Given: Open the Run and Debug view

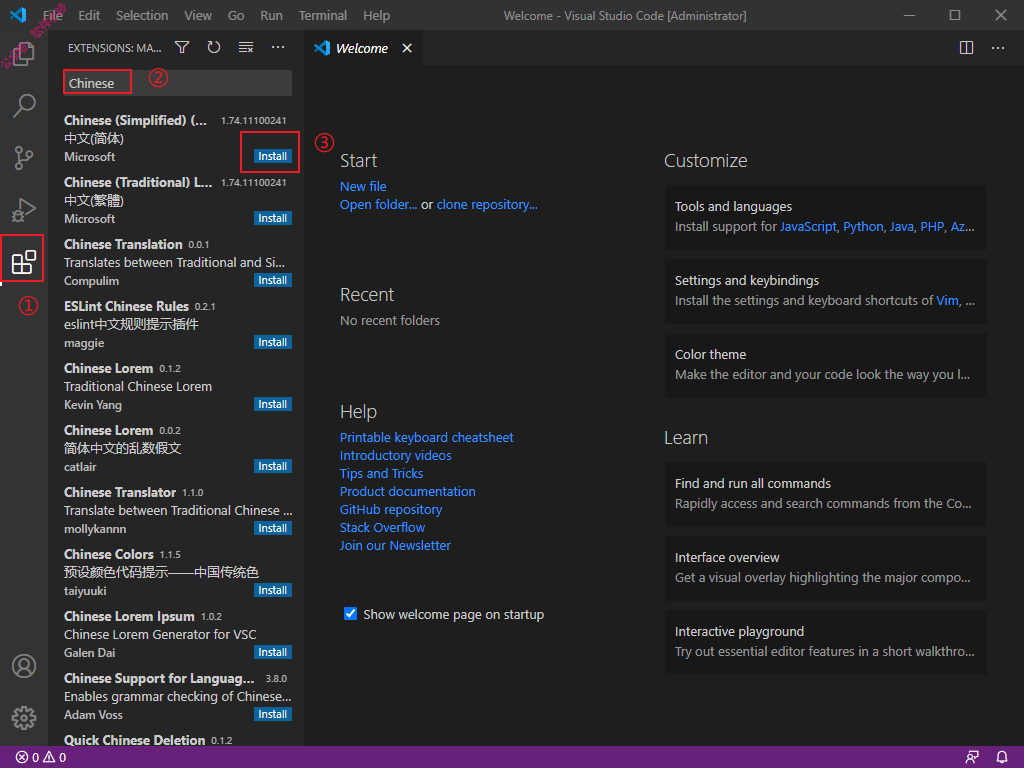Looking at the screenshot, I should [24, 210].
